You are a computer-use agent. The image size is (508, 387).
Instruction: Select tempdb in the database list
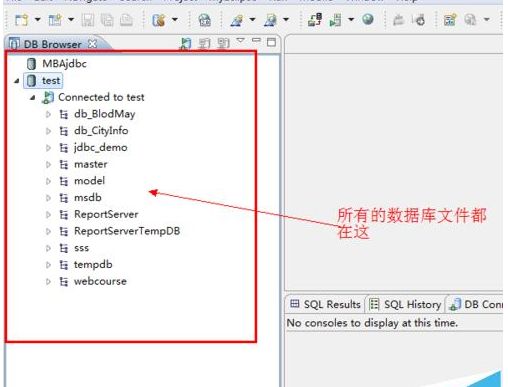point(93,264)
